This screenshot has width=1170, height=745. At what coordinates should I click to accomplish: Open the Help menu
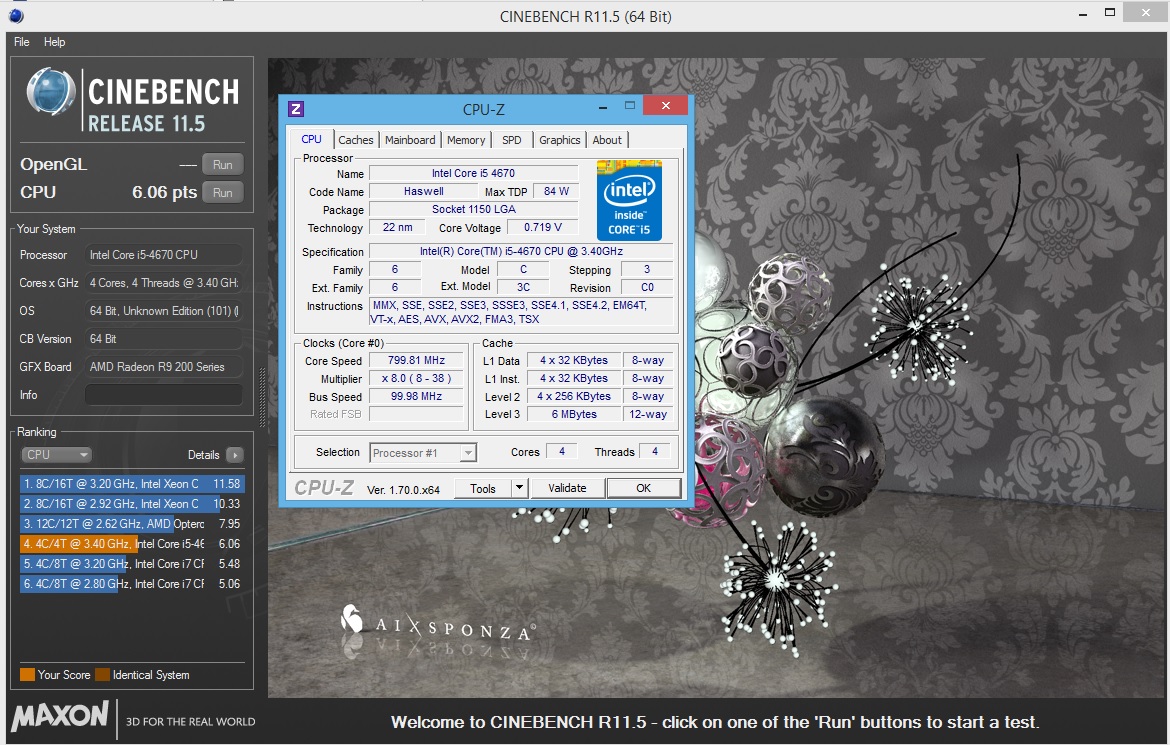tap(55, 42)
